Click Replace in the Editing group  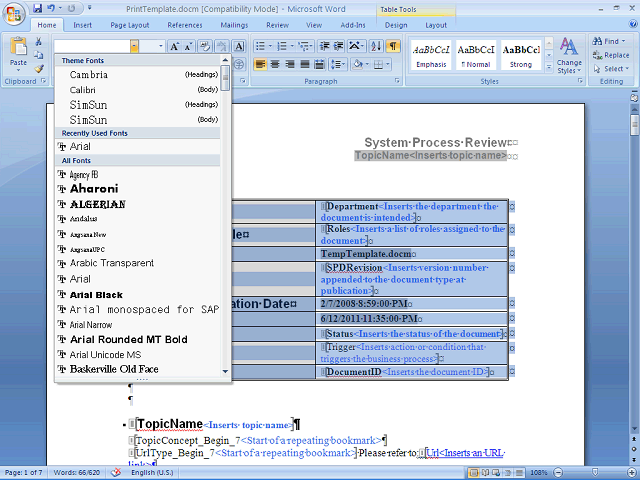611,55
